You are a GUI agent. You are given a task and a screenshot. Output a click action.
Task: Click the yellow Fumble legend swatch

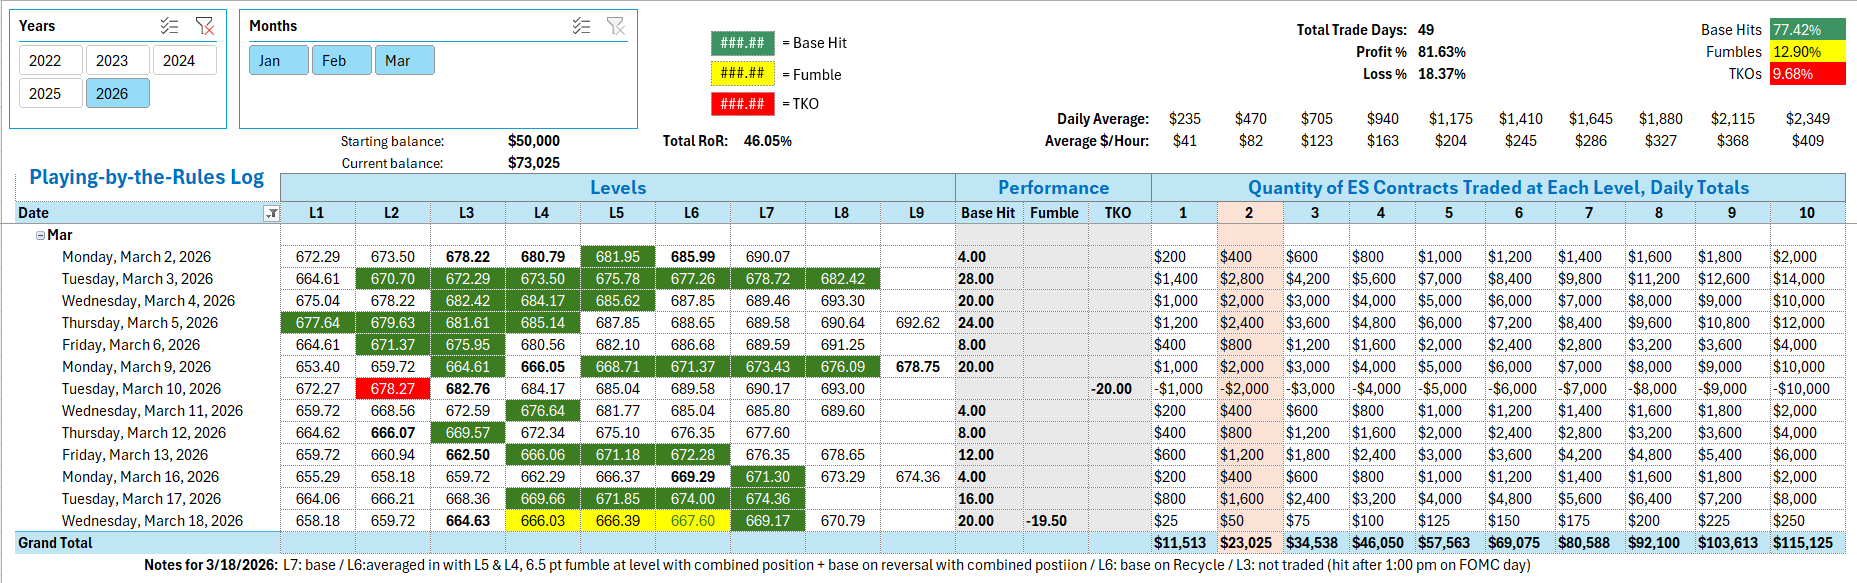tap(742, 74)
